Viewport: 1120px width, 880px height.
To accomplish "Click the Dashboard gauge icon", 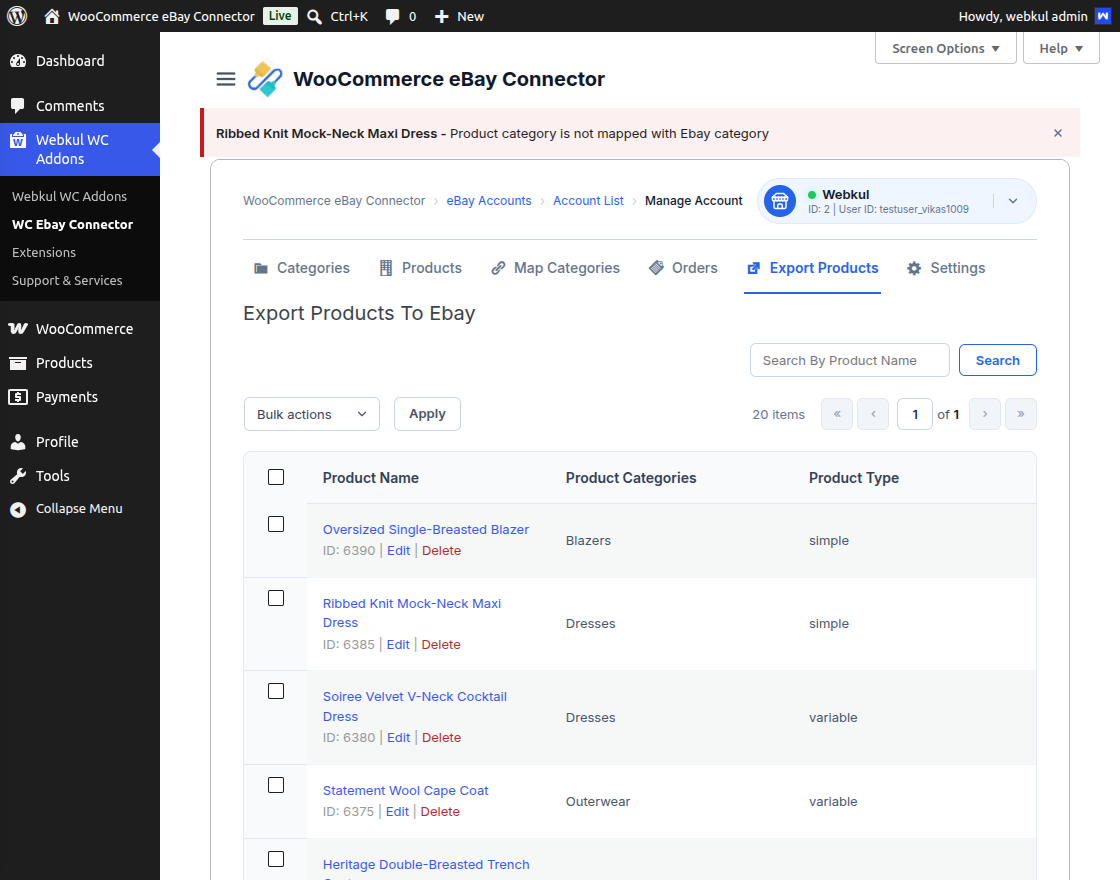I will (18, 61).
